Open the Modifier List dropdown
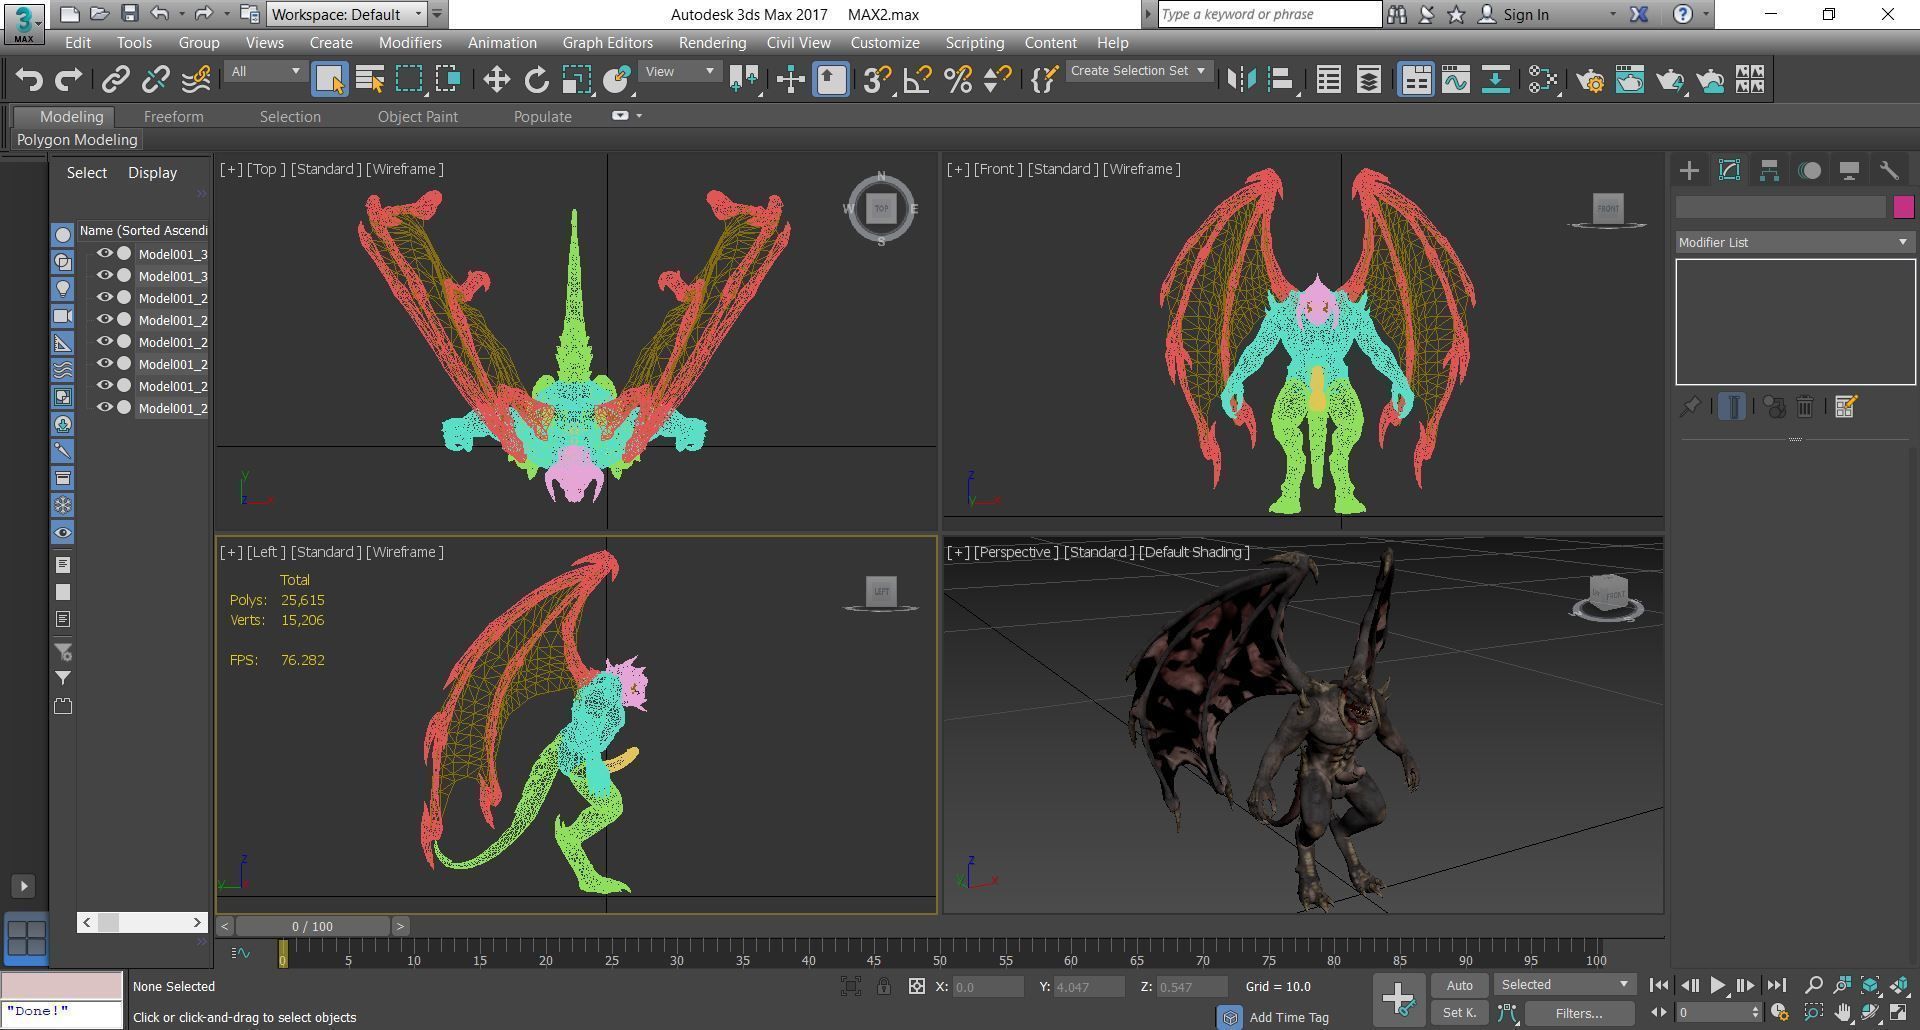Screen dimensions: 1920x1030 pos(1795,243)
